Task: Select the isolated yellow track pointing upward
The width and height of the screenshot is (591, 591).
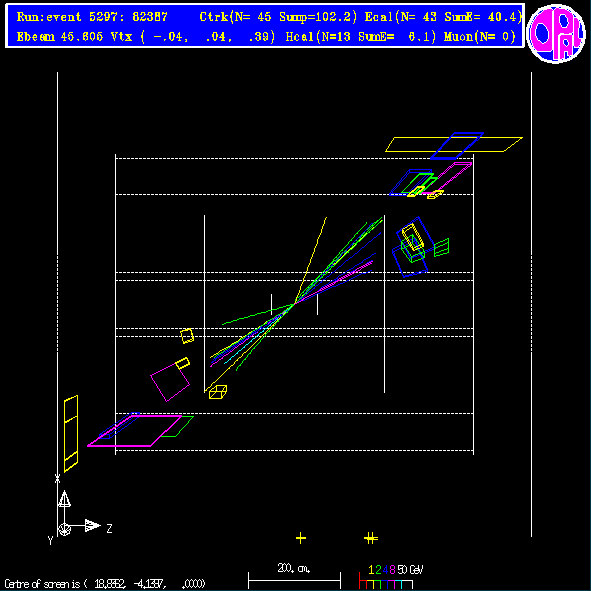Action: point(311,260)
